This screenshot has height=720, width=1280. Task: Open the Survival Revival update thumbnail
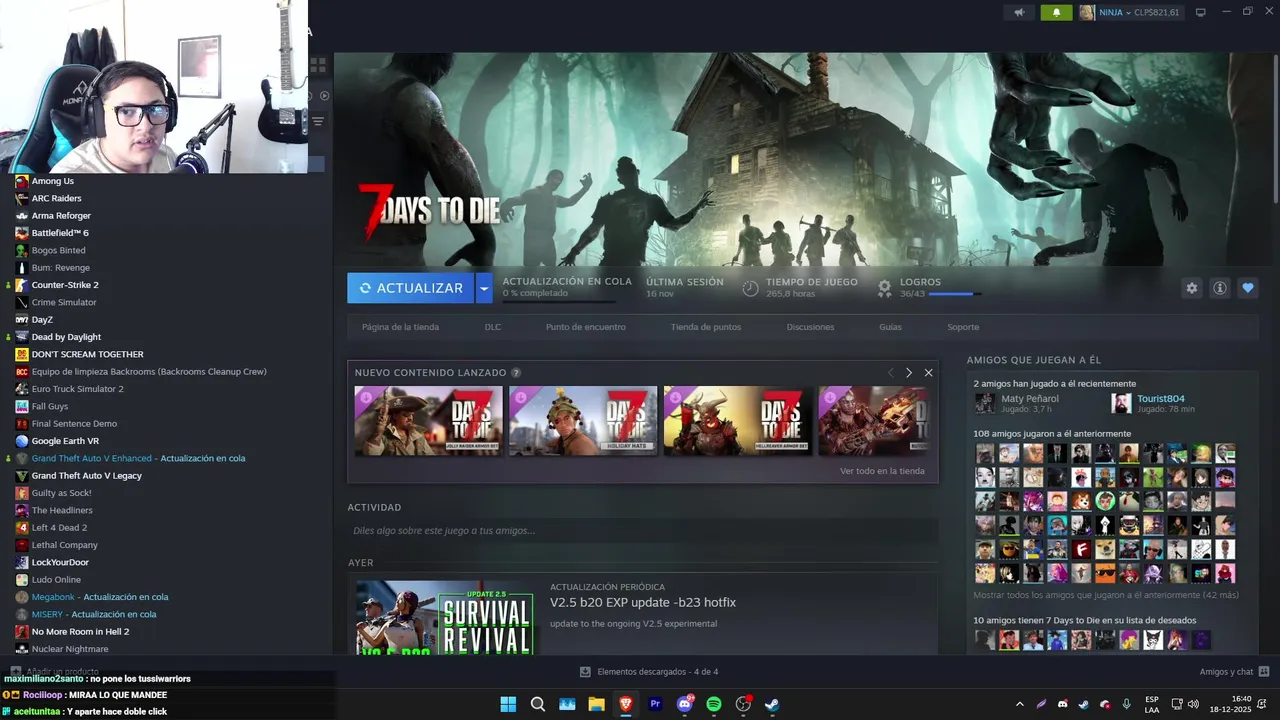[x=444, y=618]
